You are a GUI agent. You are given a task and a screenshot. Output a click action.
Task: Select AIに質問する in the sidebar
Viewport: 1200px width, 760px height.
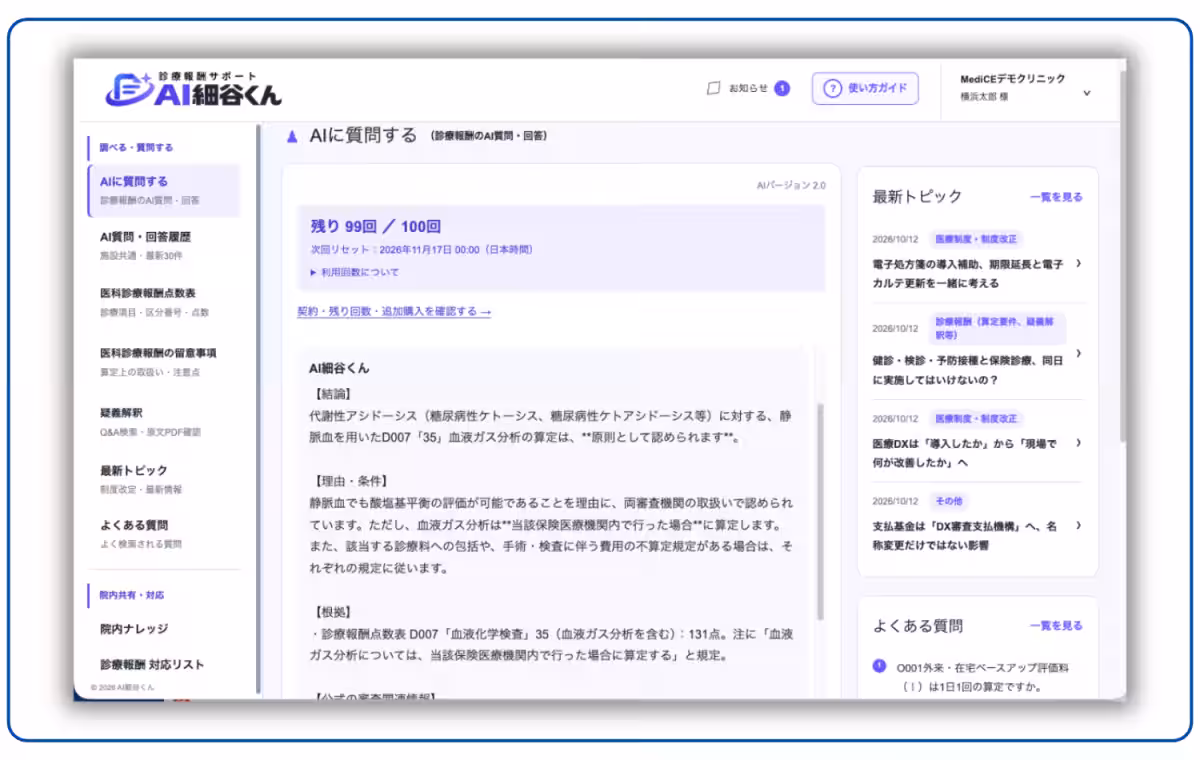tap(164, 190)
